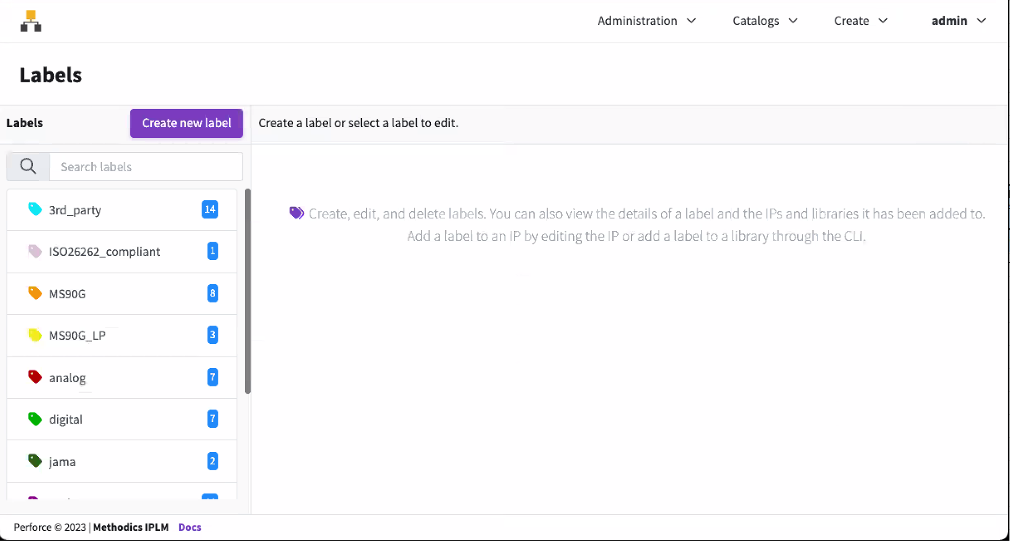The image size is (1010, 541).
Task: Select the 3rd_party count badge 14
Action: coord(210,210)
